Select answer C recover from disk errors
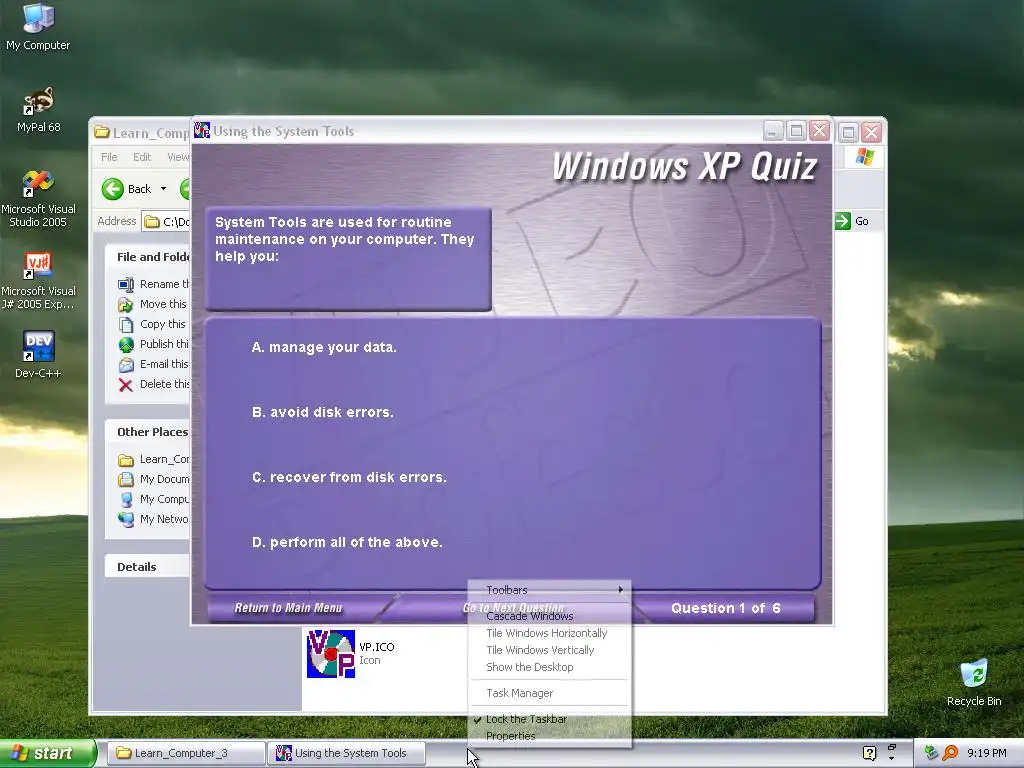1024x768 pixels. (x=349, y=477)
